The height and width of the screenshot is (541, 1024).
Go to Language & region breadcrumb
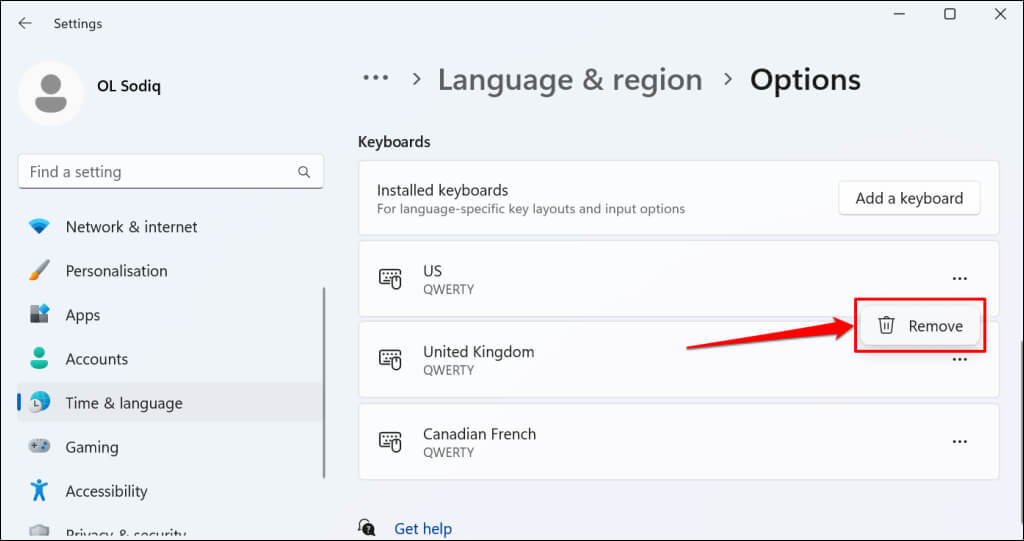(x=570, y=79)
